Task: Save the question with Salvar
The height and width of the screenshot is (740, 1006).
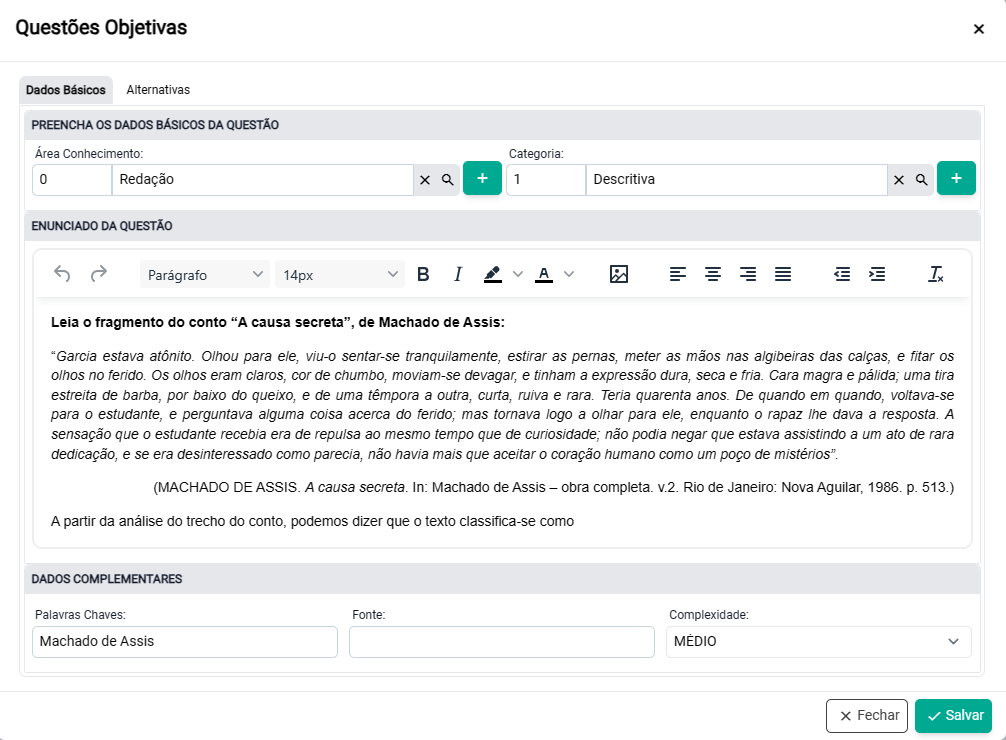Action: (953, 716)
